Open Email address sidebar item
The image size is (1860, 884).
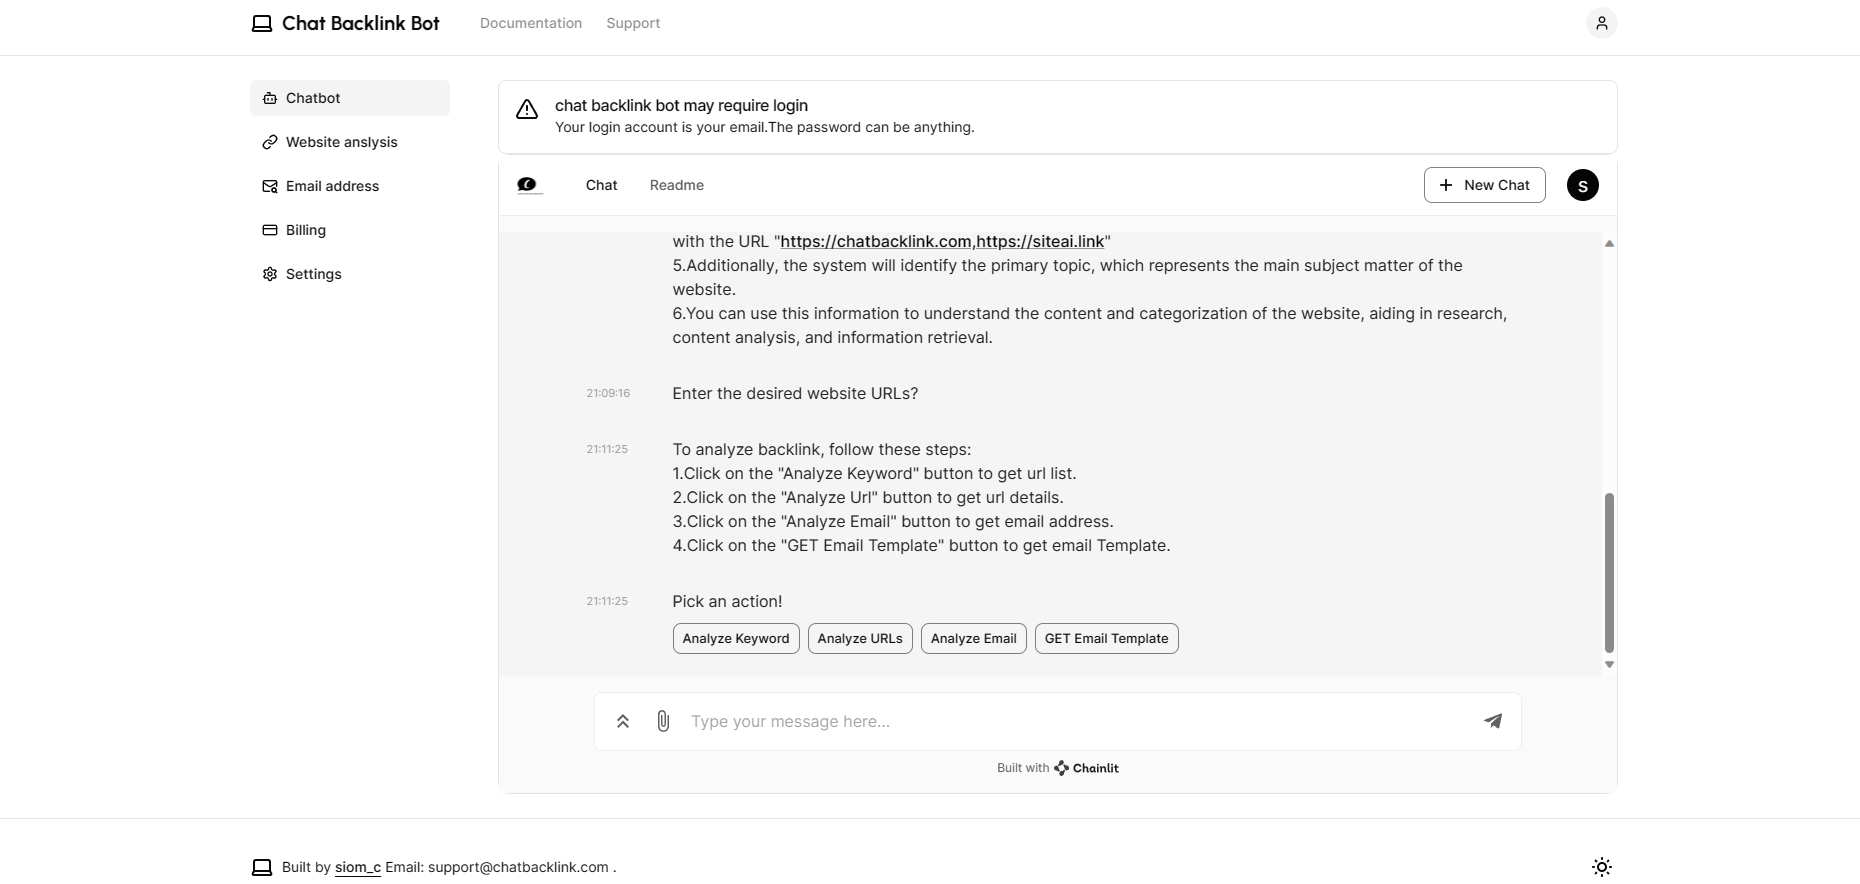pyautogui.click(x=332, y=186)
